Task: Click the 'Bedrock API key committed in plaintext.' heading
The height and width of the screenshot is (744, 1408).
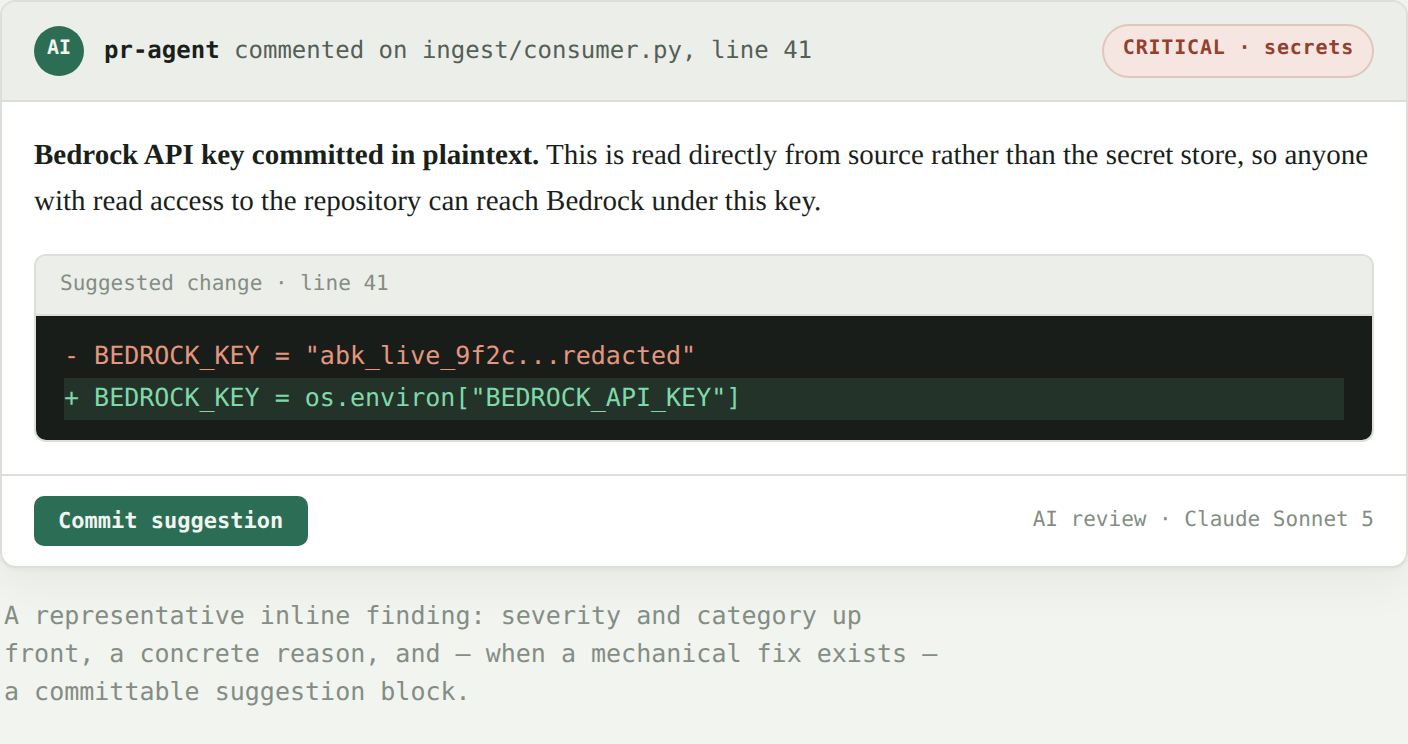Action: pos(287,156)
